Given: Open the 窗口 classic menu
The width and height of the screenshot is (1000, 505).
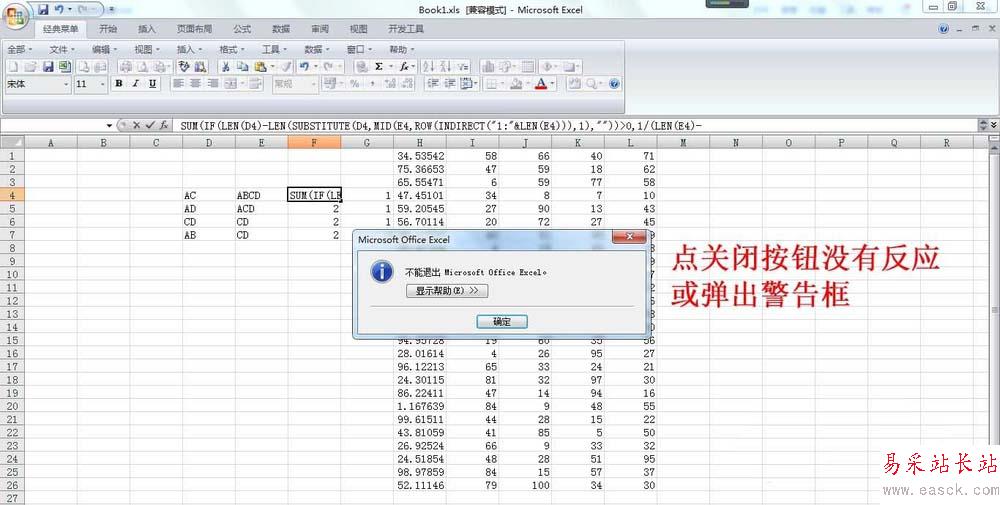Looking at the screenshot, I should (359, 49).
